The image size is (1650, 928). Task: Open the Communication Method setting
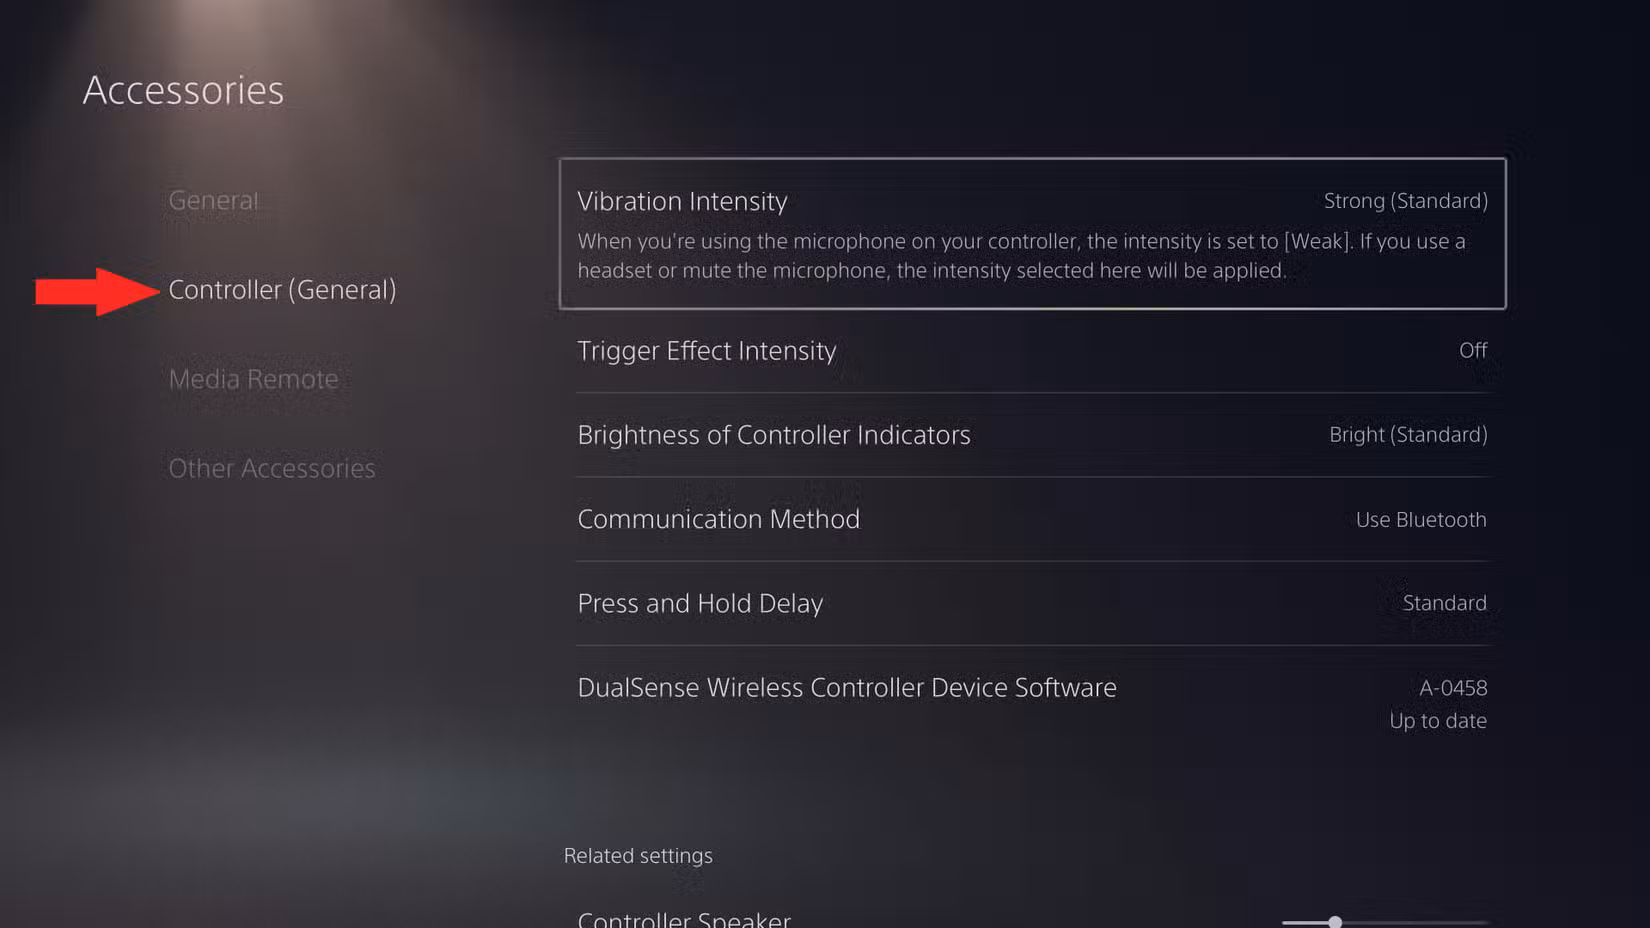[x=1032, y=519]
